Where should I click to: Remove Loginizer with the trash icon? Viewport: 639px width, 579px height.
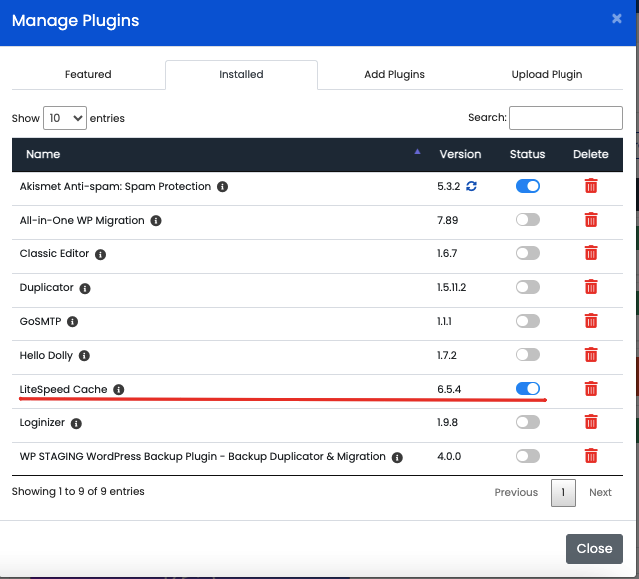(x=591, y=422)
